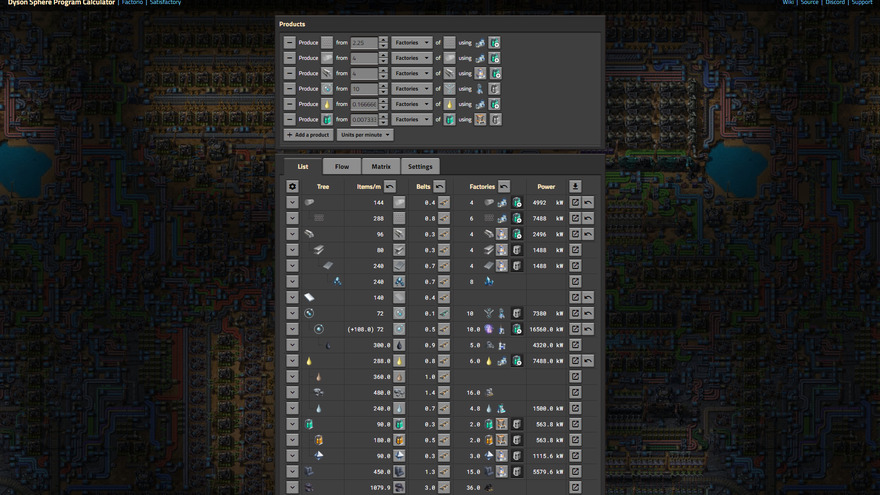Open the Factories dropdown in the first product row
The image size is (880, 495).
pyautogui.click(x=412, y=43)
